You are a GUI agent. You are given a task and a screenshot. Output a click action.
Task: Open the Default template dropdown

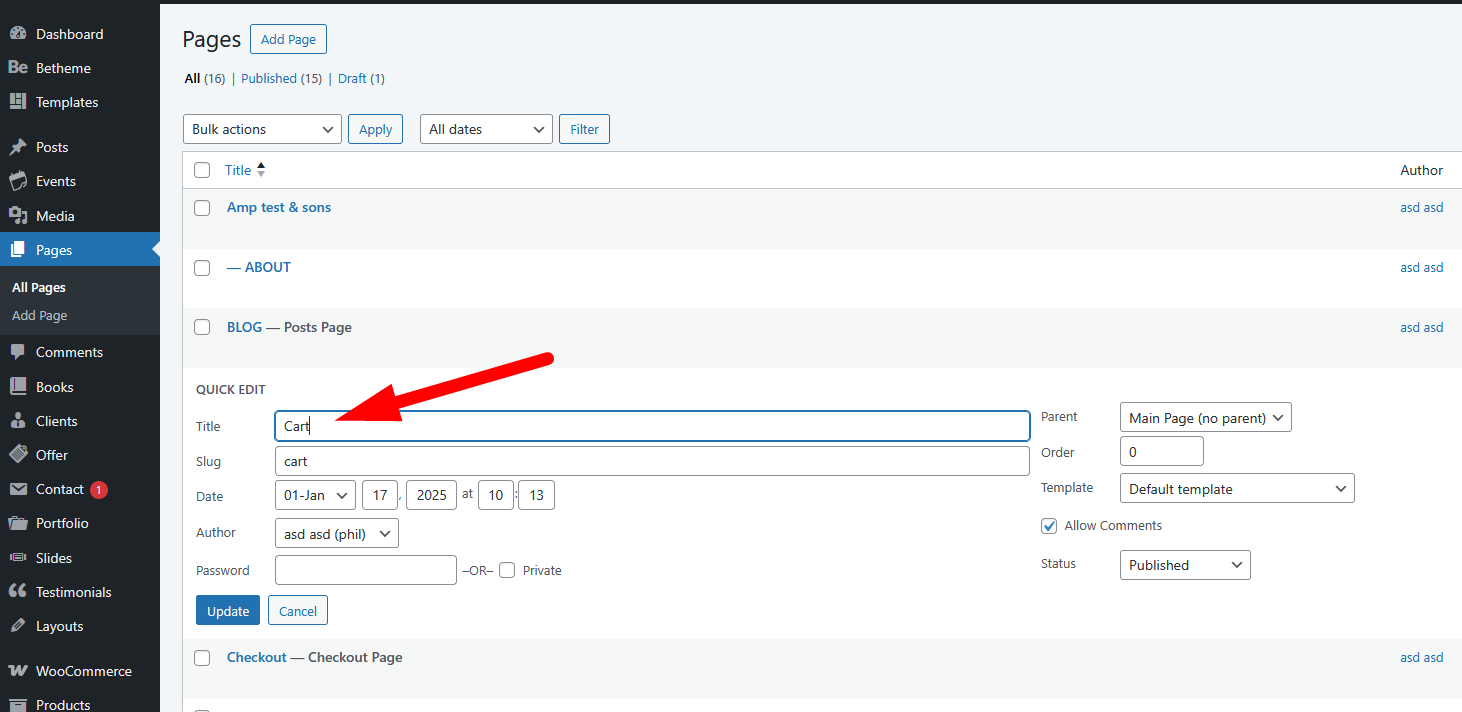(1236, 489)
